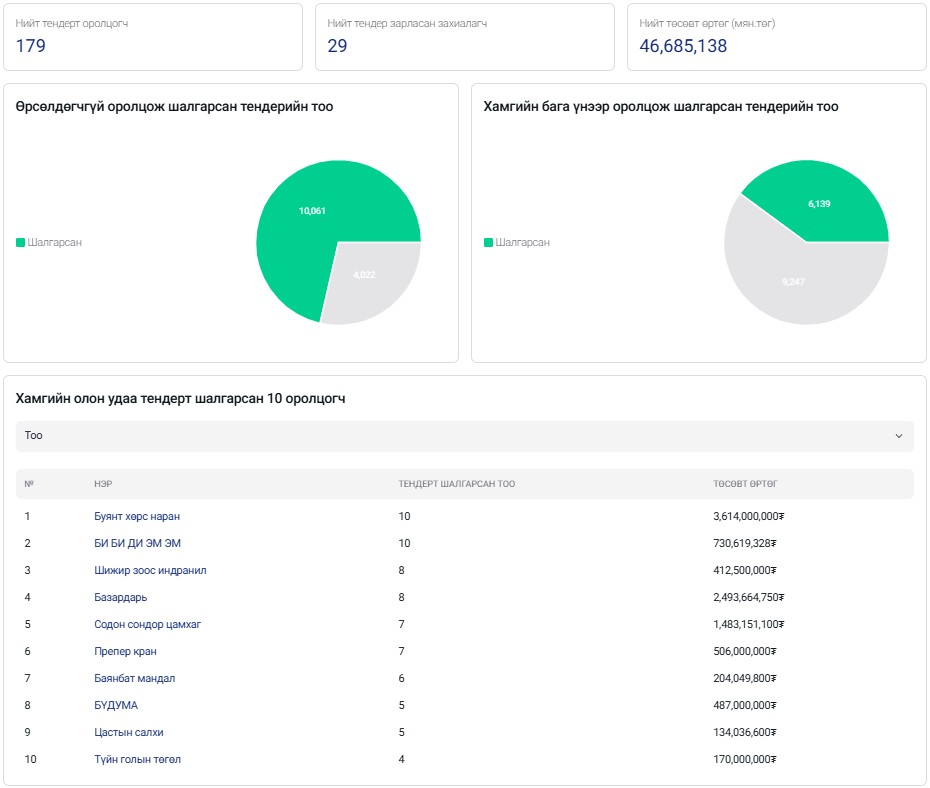Click the dropdown chevron arrow icon
This screenshot has width=930, height=788.
coord(898,436)
